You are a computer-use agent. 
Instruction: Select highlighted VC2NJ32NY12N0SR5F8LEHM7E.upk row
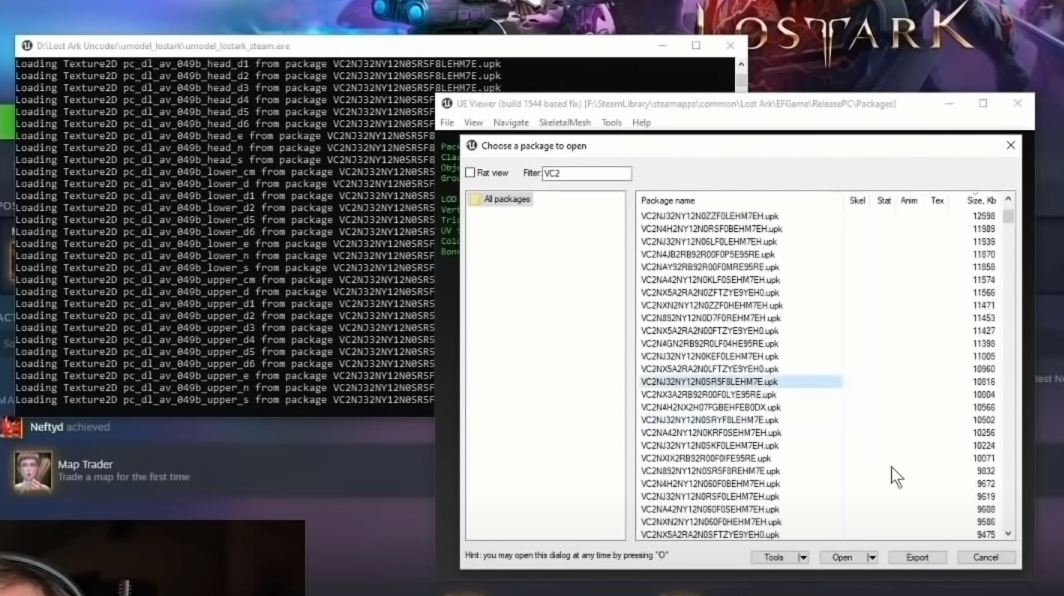[x=740, y=382]
